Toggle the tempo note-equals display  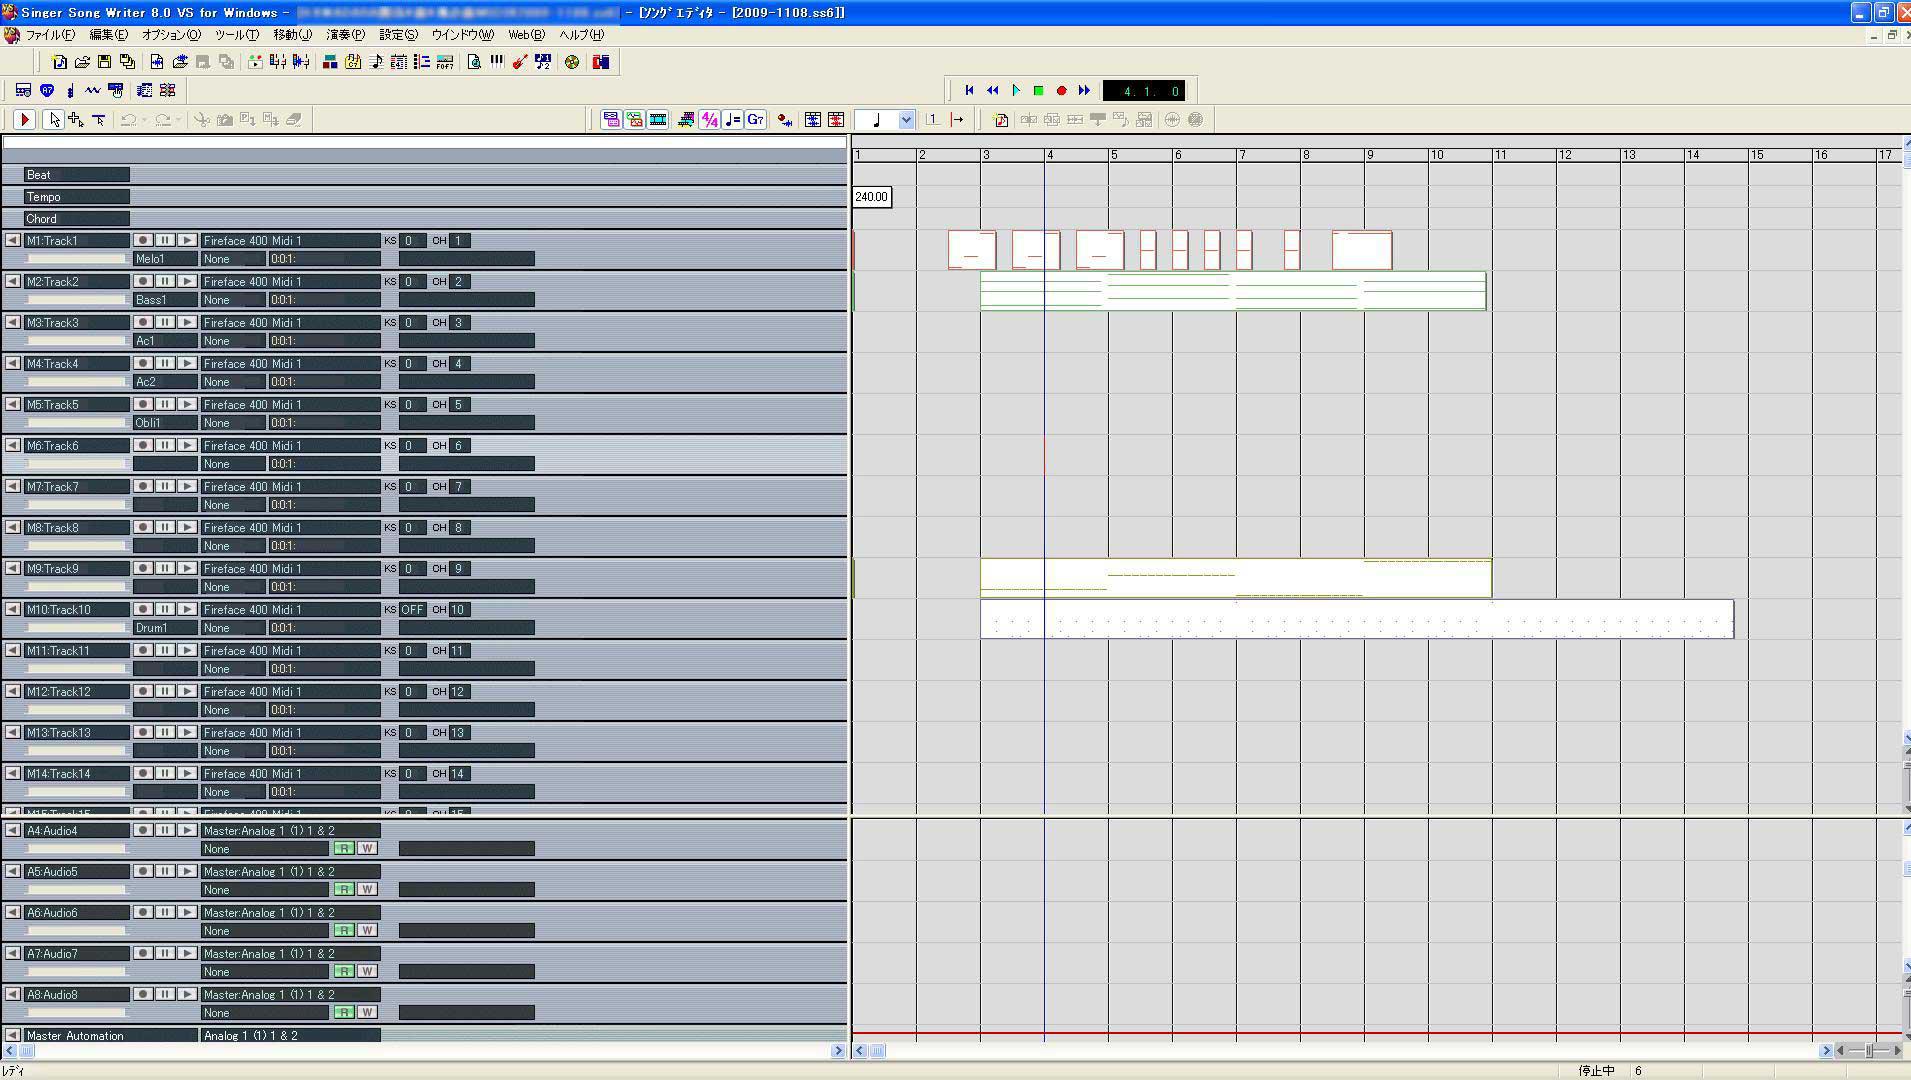coord(733,119)
